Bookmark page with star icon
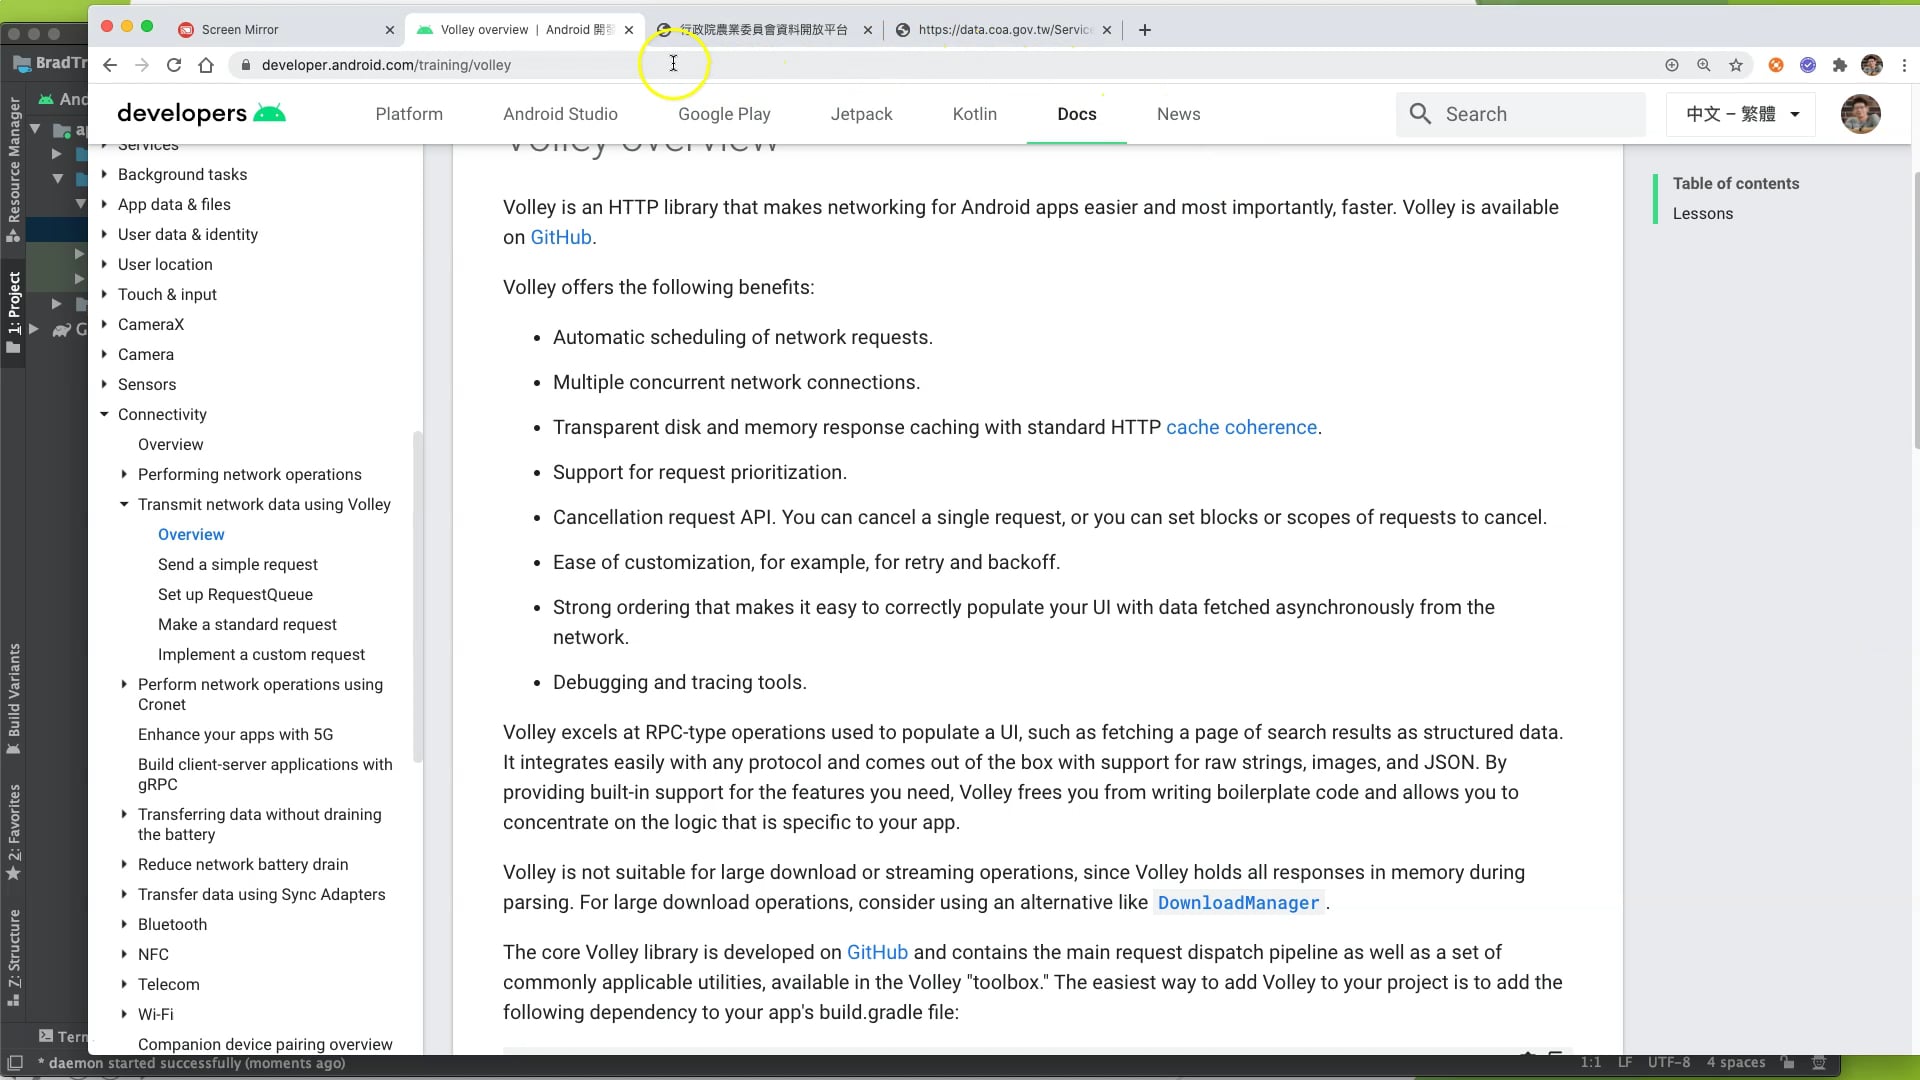Image resolution: width=1920 pixels, height=1080 pixels. [x=1736, y=65]
